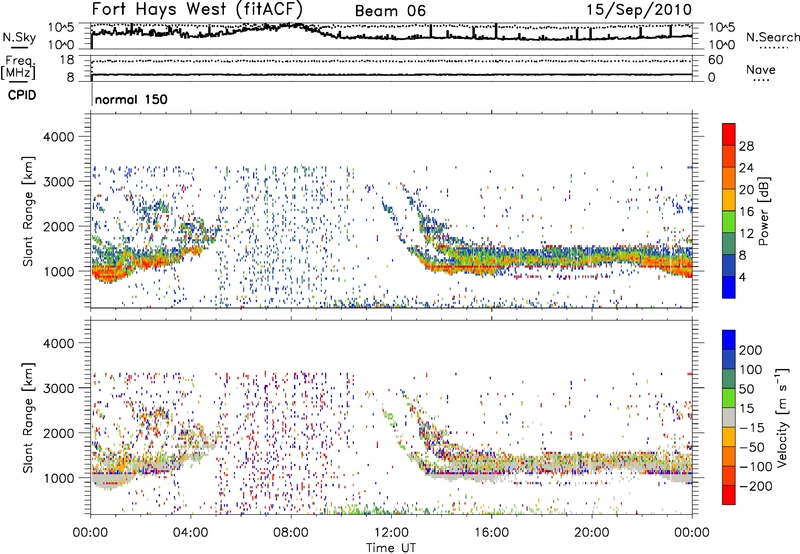The width and height of the screenshot is (800, 554).
Task: Click the 'Beam 06' label
Action: pyautogui.click(x=390, y=11)
